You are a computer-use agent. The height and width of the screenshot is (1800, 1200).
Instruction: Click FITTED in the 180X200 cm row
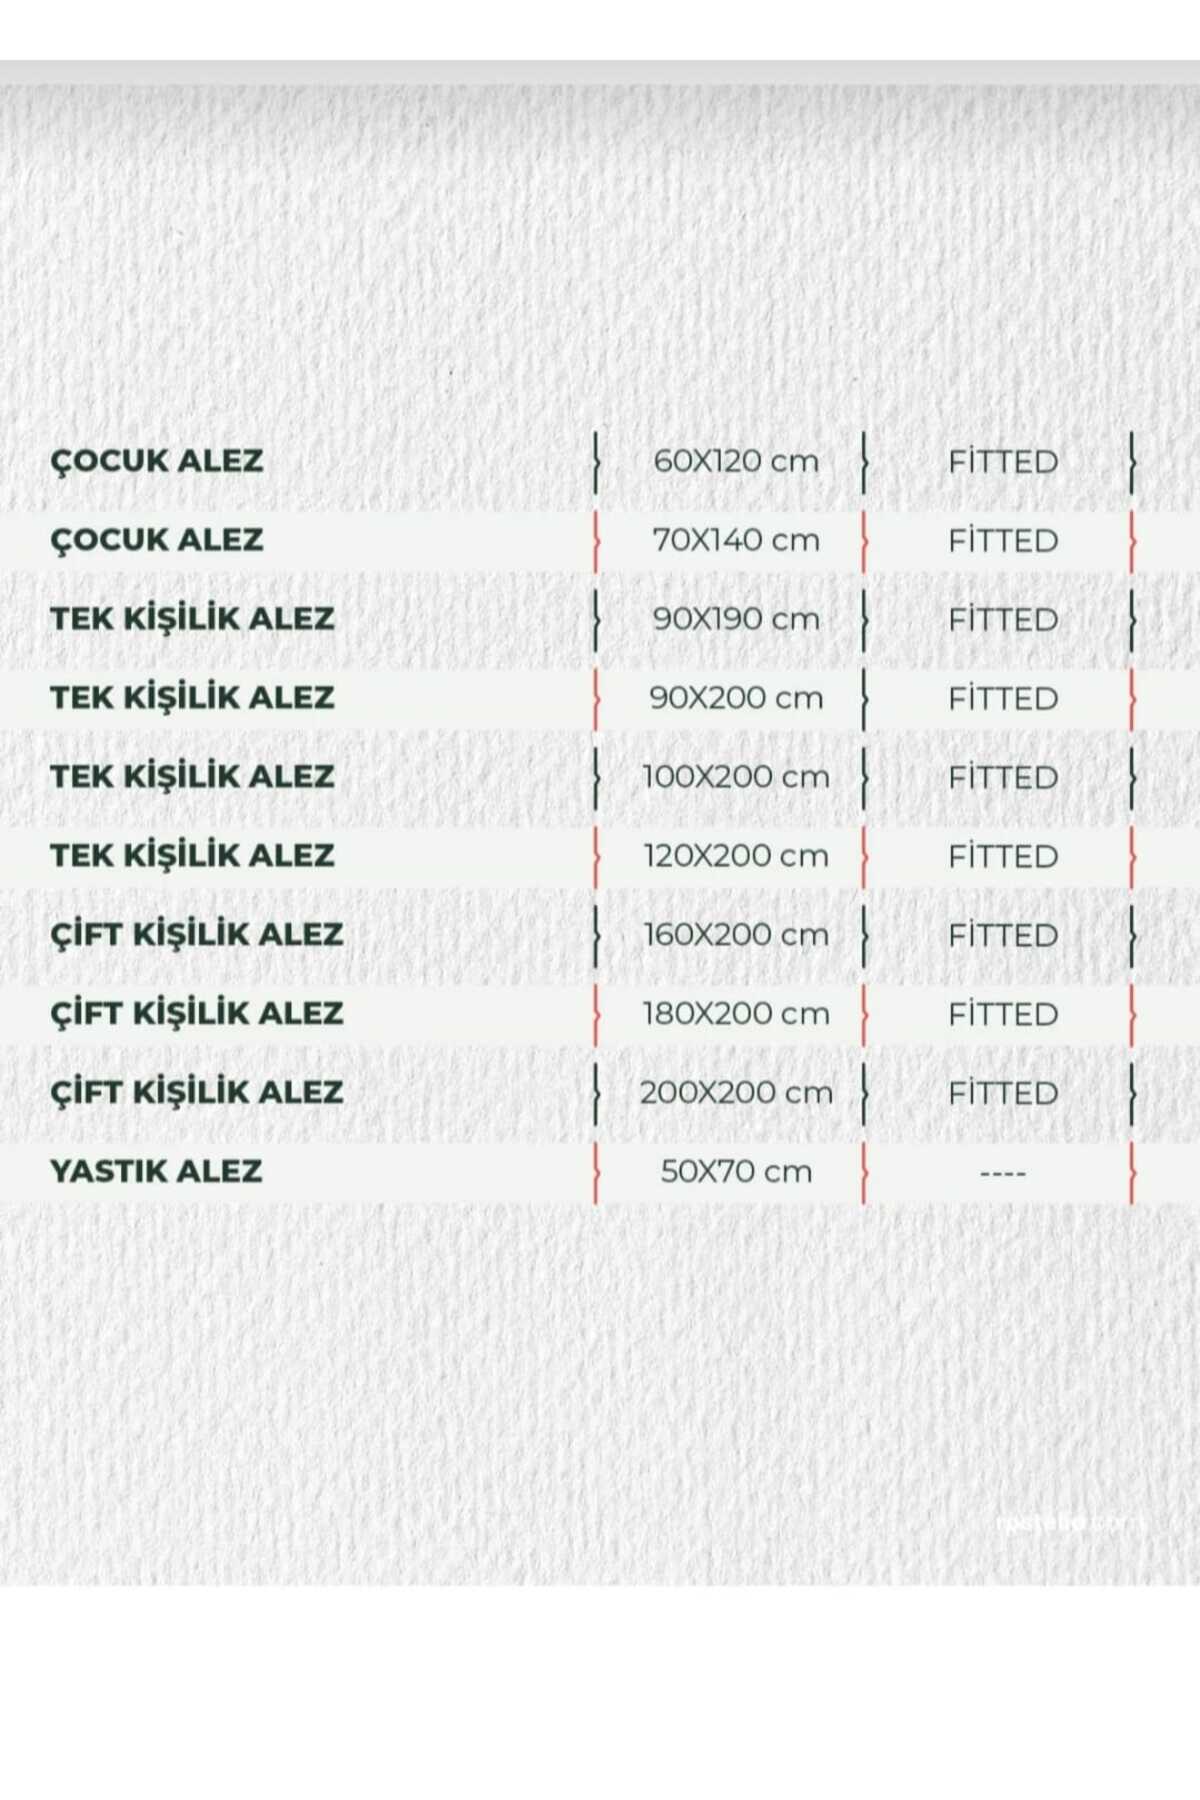[x=1003, y=1014]
